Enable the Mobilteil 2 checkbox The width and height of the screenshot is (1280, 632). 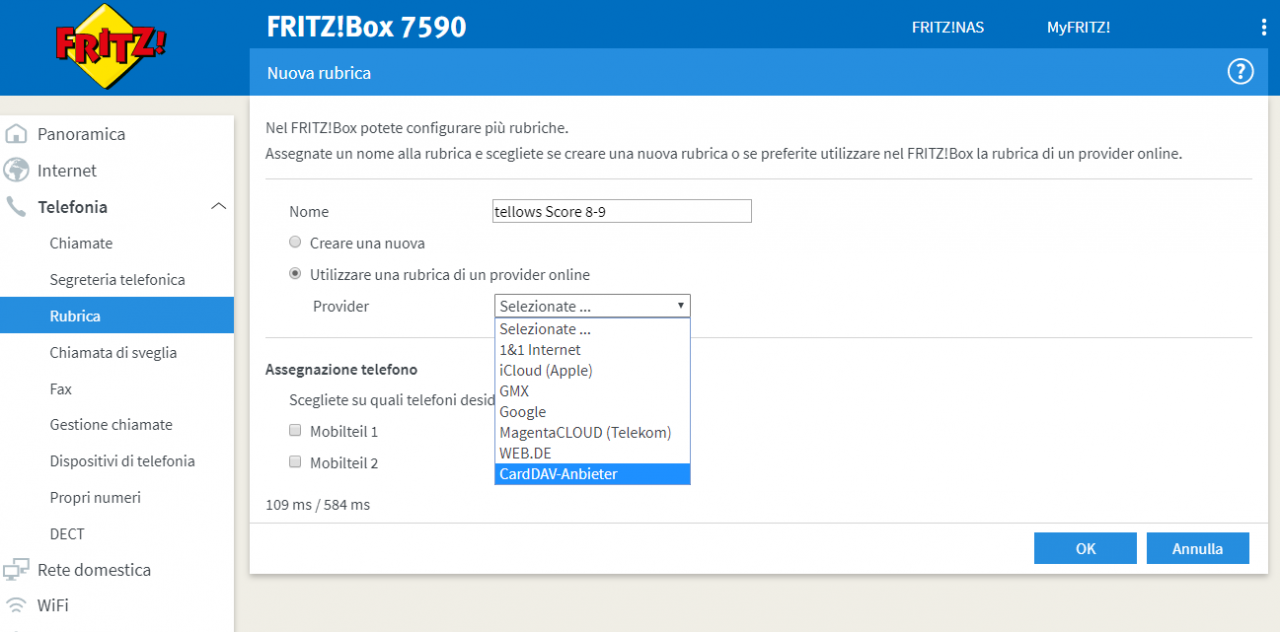coord(295,462)
